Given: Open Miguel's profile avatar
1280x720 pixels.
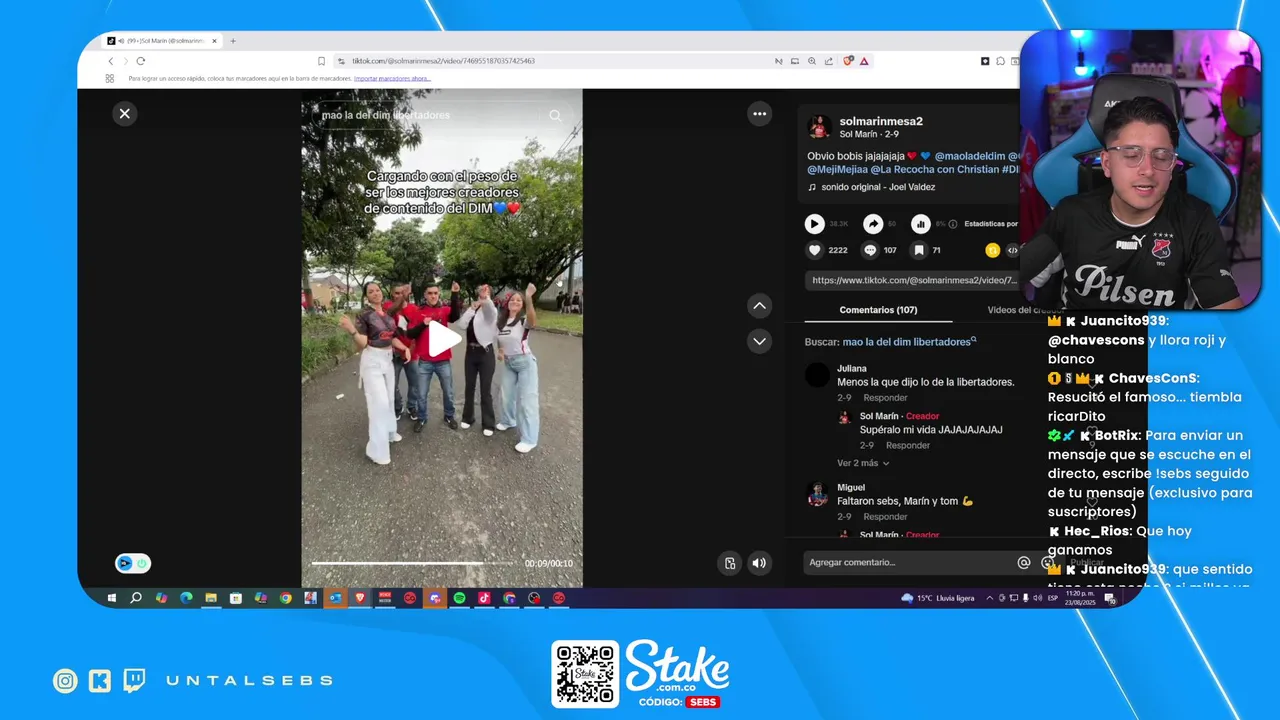Looking at the screenshot, I should coord(818,494).
